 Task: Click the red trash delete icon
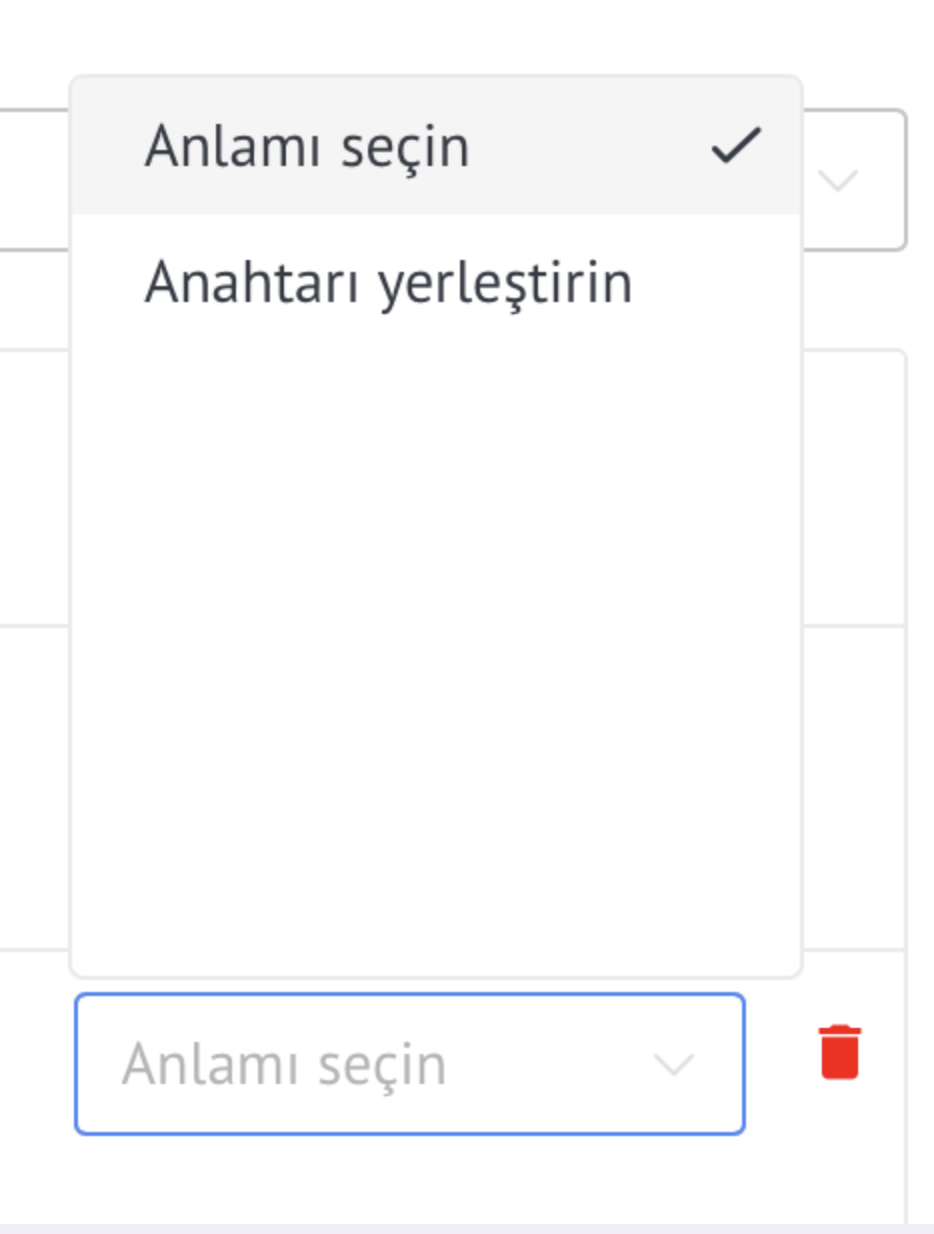click(x=840, y=1052)
